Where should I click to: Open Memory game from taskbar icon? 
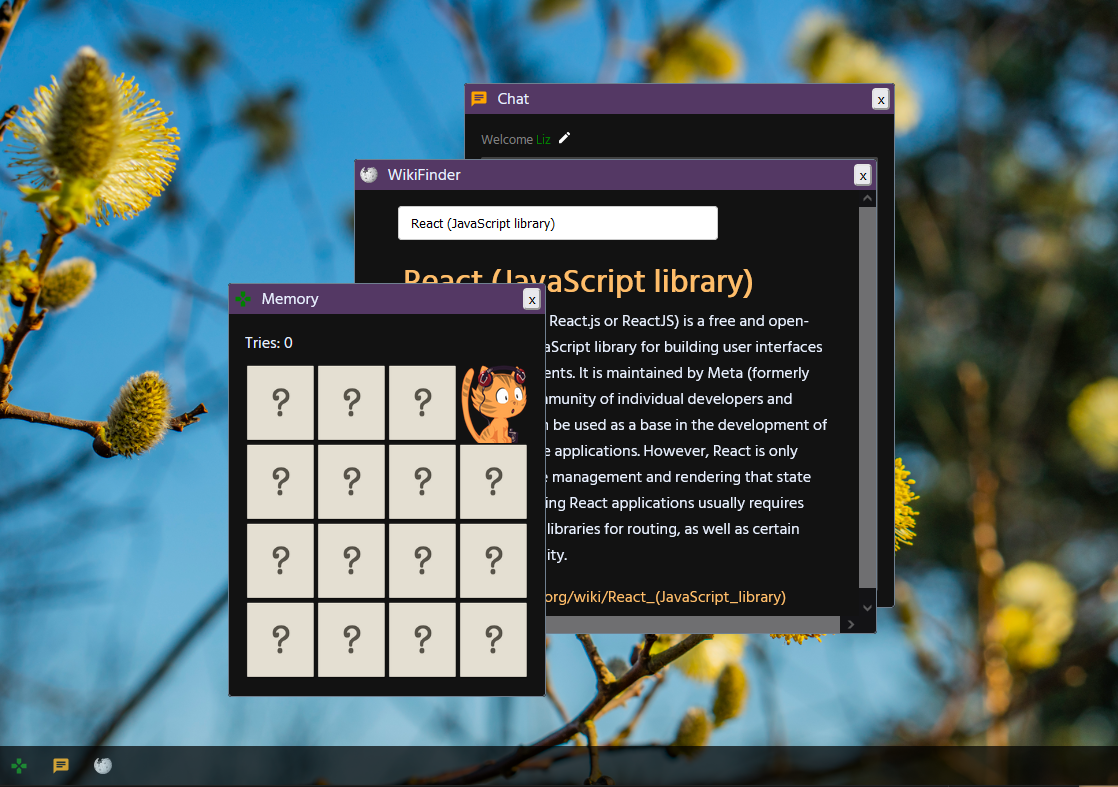tap(19, 766)
